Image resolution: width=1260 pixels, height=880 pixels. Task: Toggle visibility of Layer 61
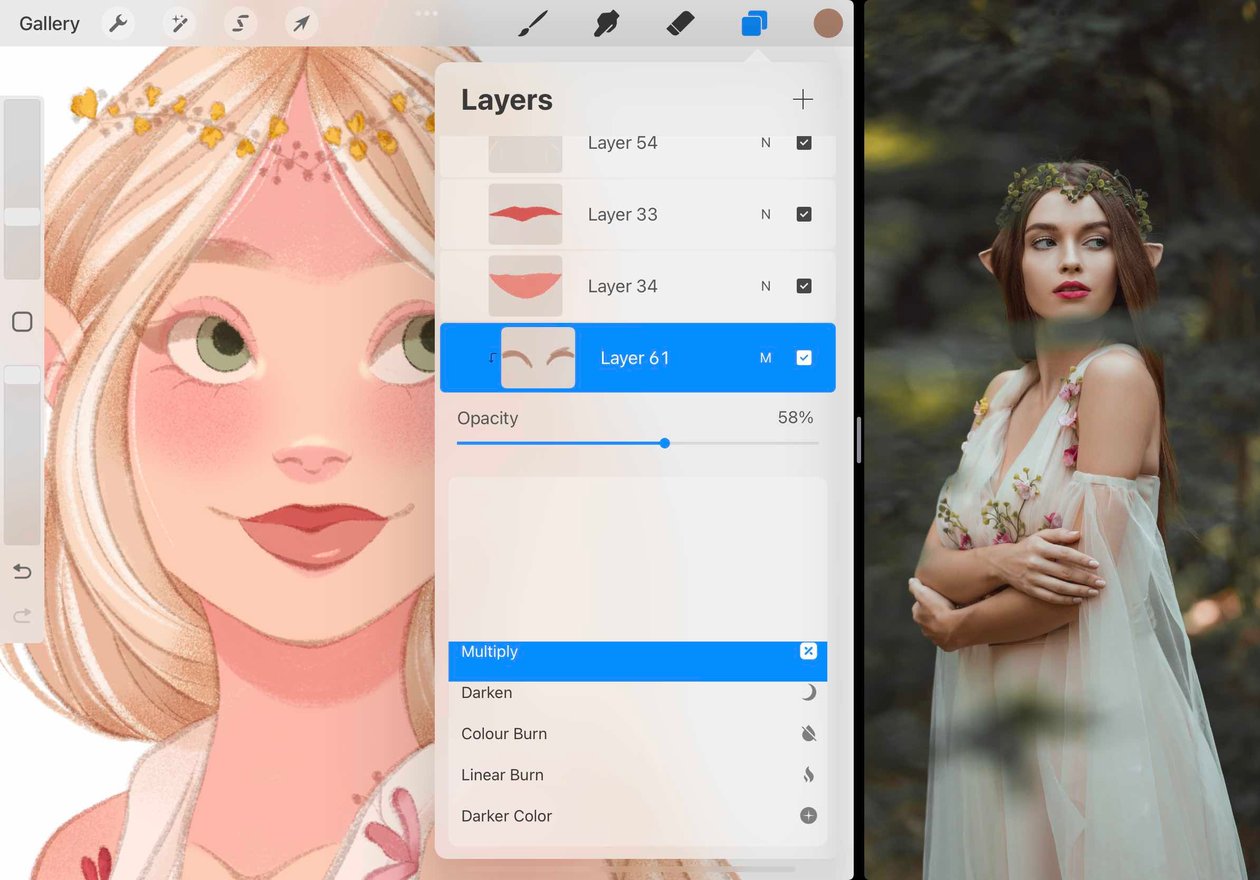804,358
